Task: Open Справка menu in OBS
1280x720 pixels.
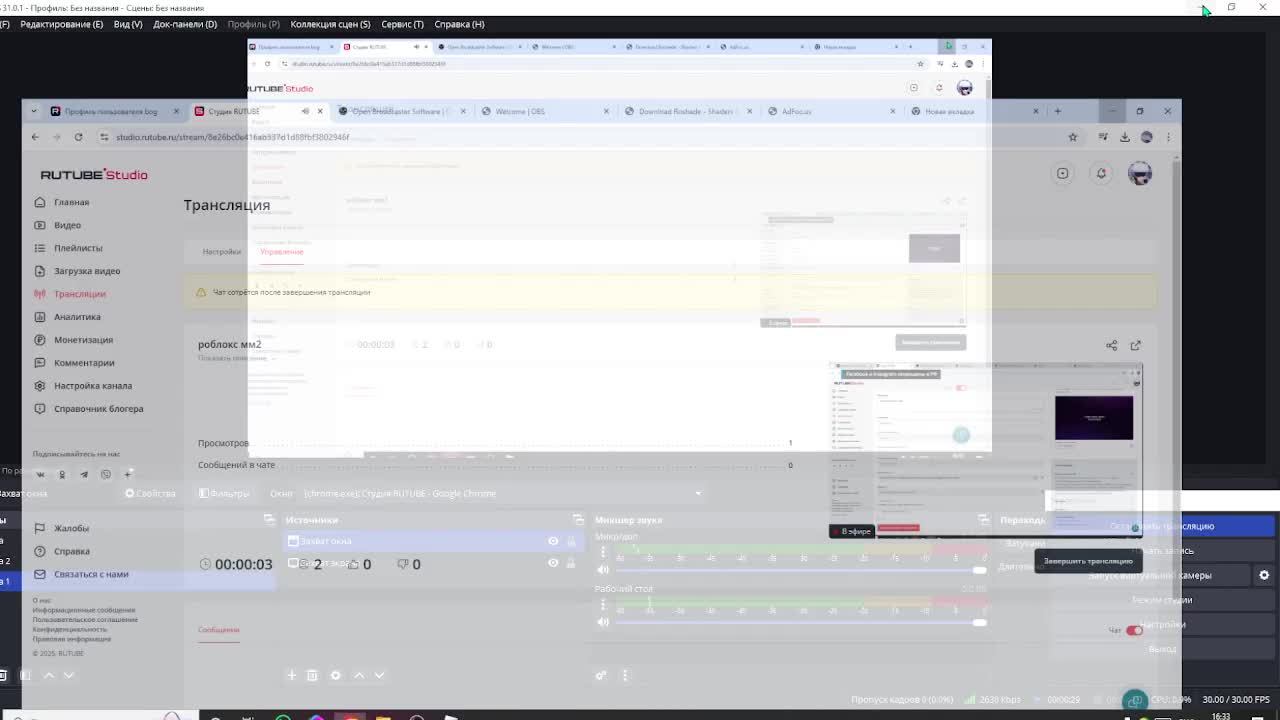Action: click(459, 24)
